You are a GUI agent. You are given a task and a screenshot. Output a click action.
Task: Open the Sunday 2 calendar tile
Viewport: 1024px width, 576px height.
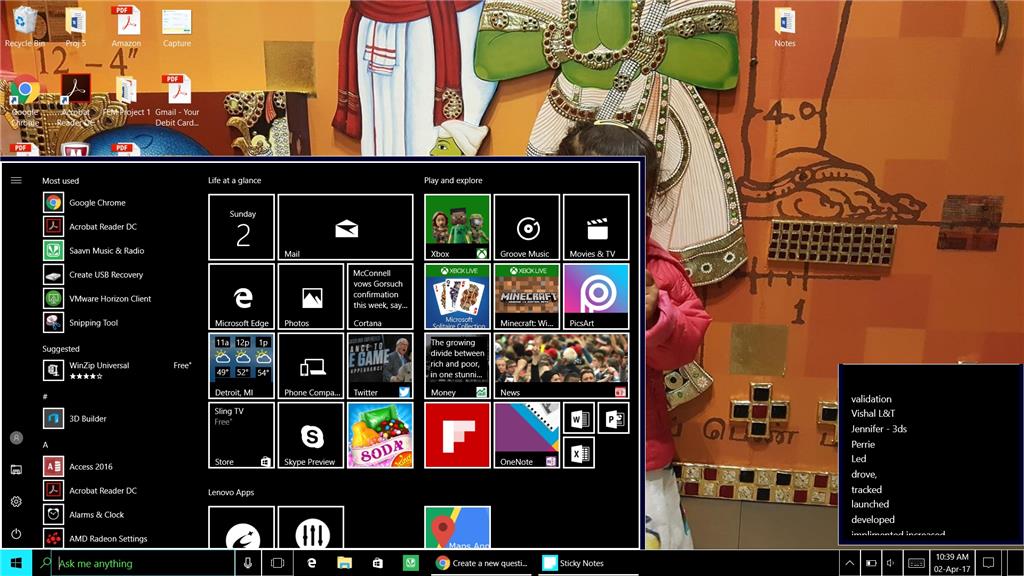point(242,227)
